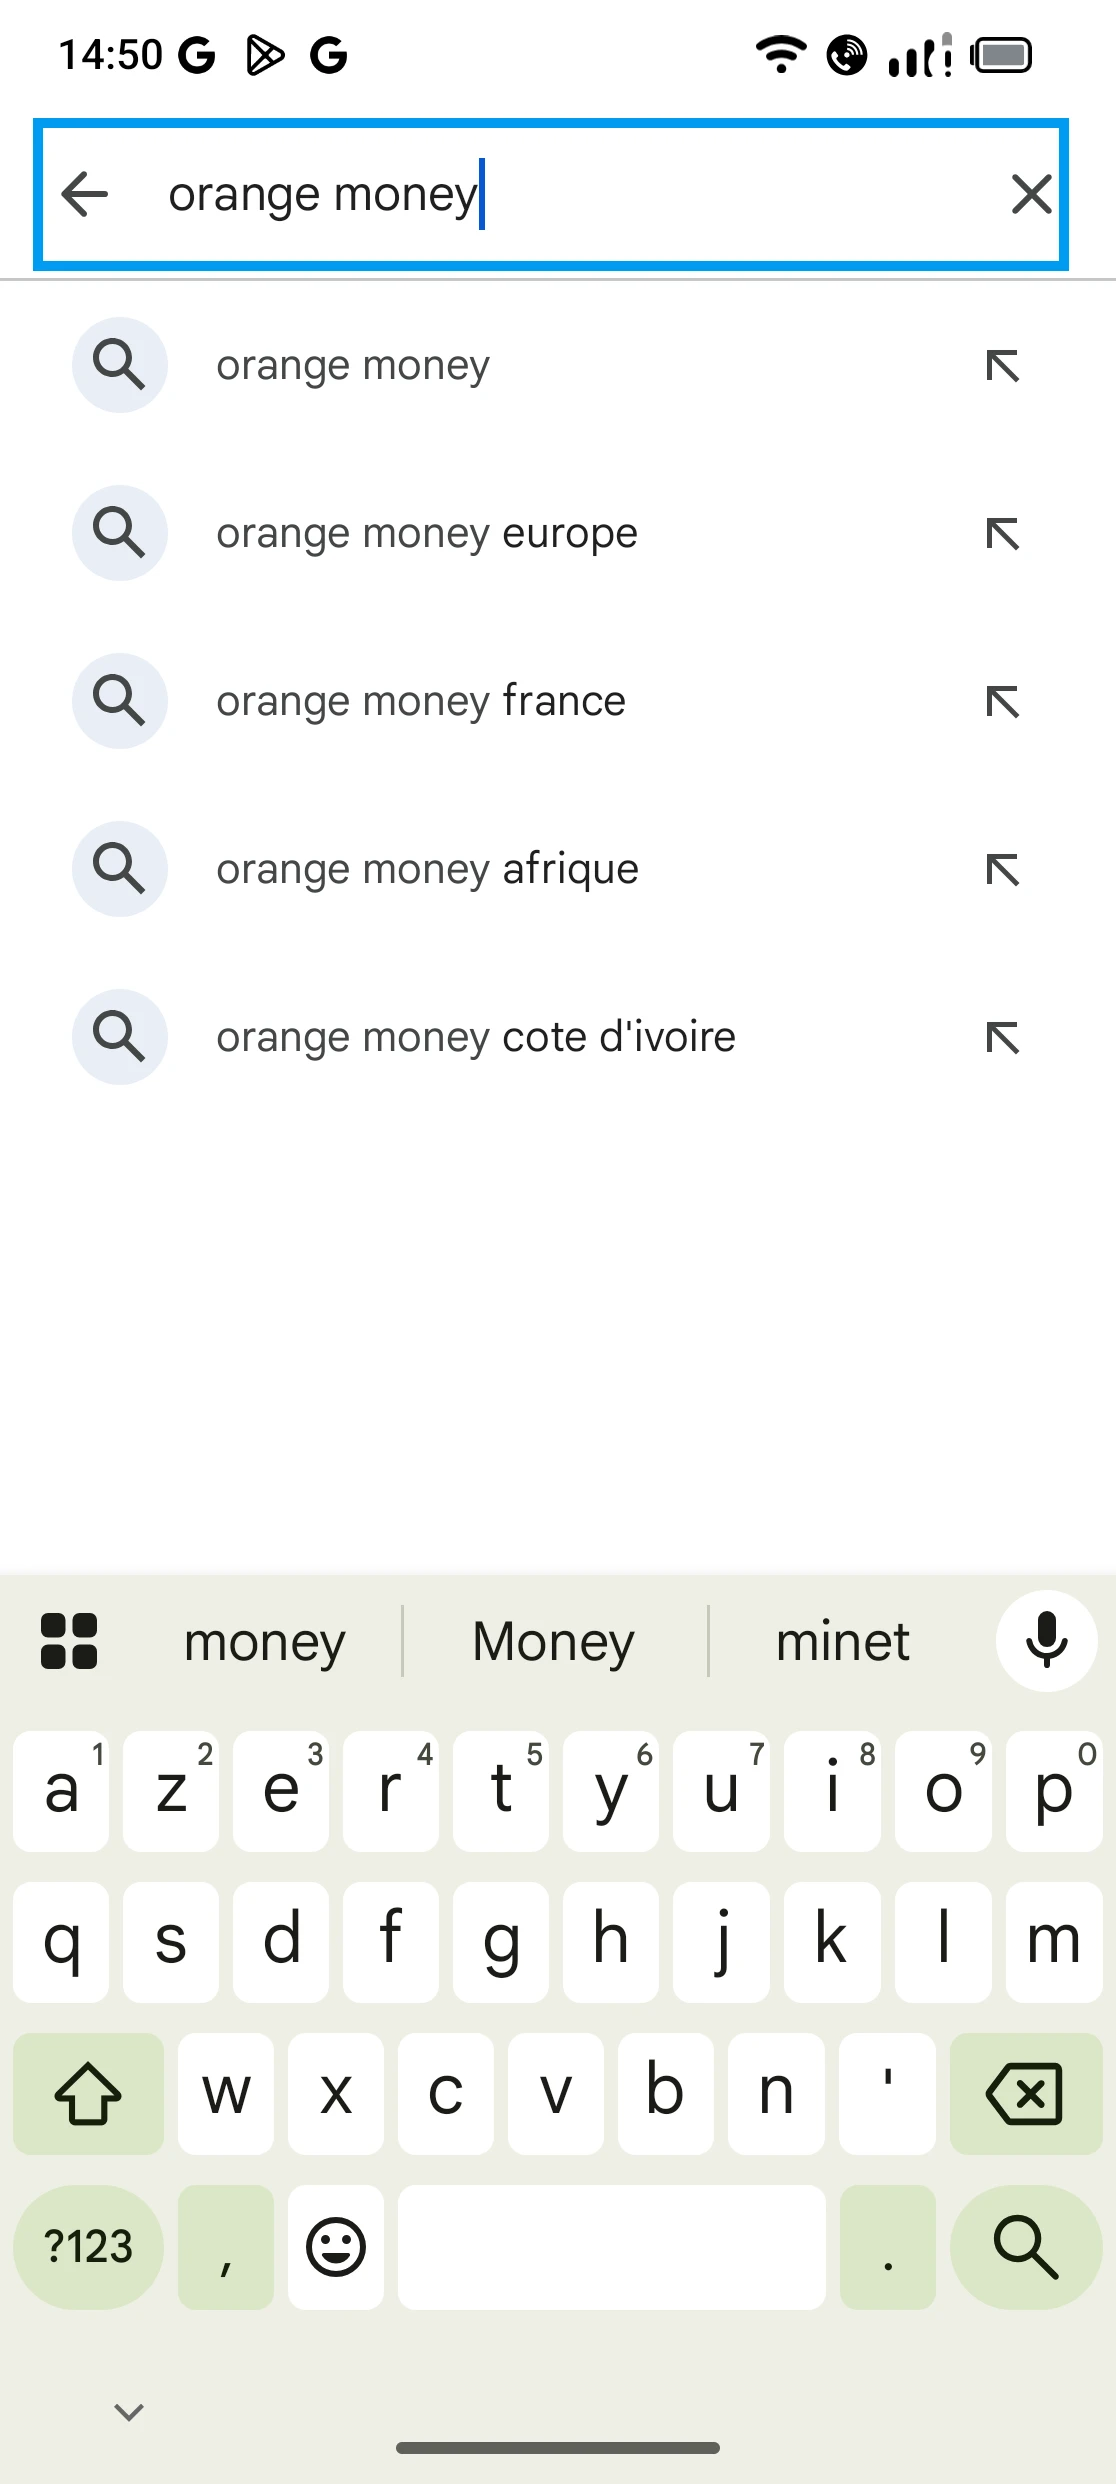1116x2484 pixels.
Task: Select the 'orange money afrique' suggestion
Action: (x=427, y=870)
